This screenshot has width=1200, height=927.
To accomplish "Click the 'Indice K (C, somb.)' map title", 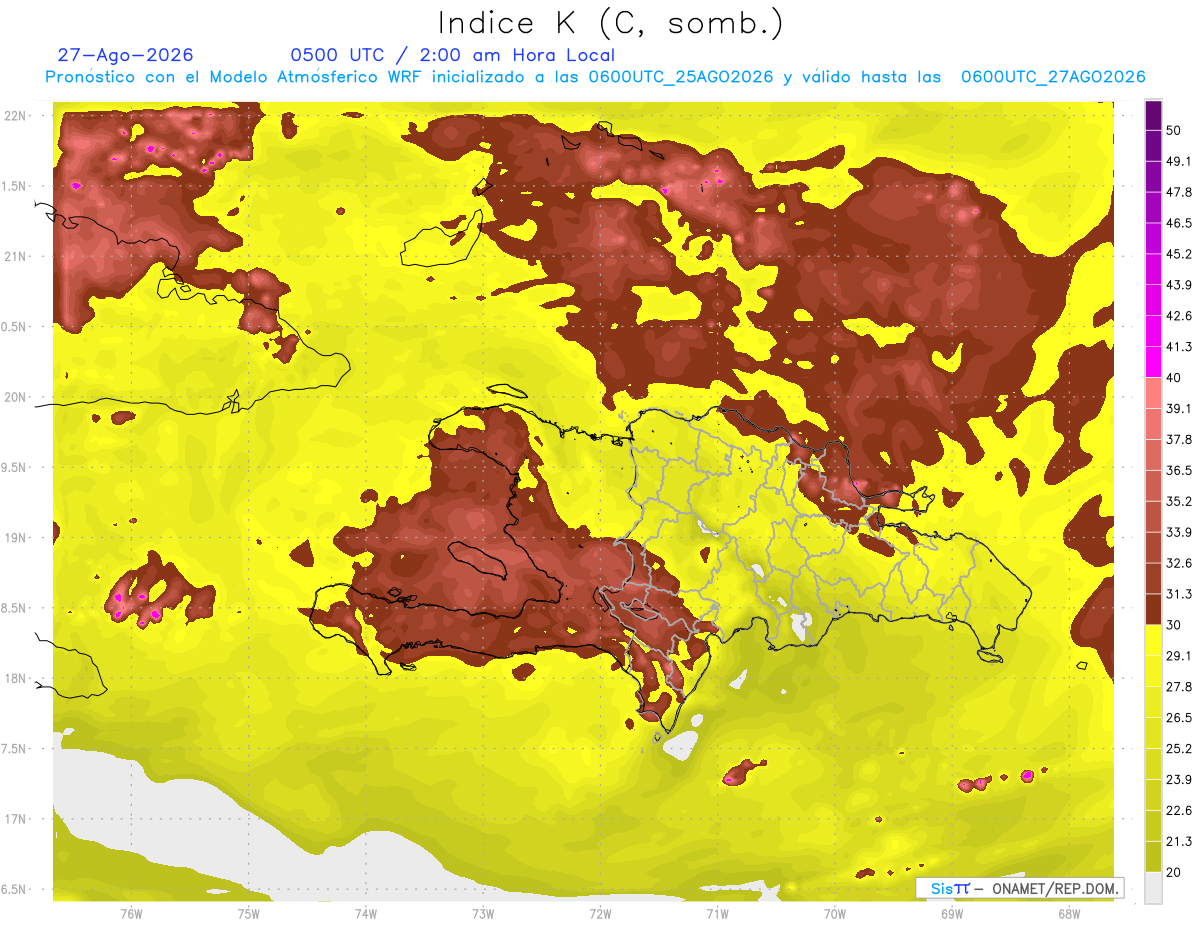I will pos(611,23).
